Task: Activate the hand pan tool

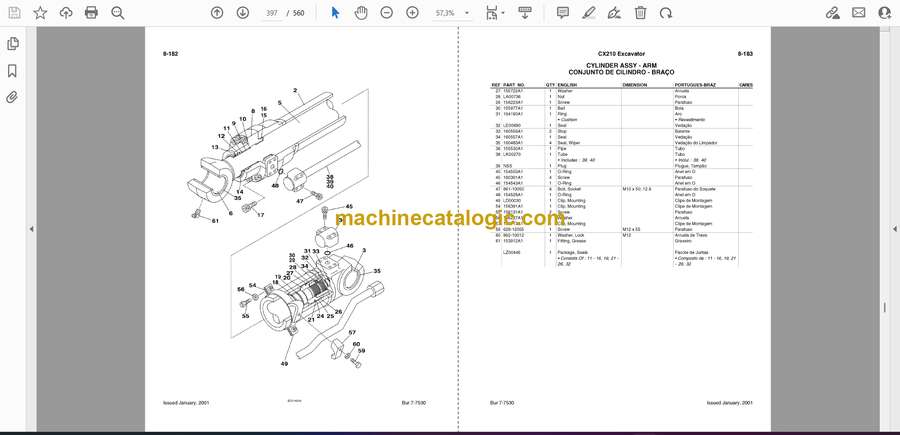Action: 361,13
